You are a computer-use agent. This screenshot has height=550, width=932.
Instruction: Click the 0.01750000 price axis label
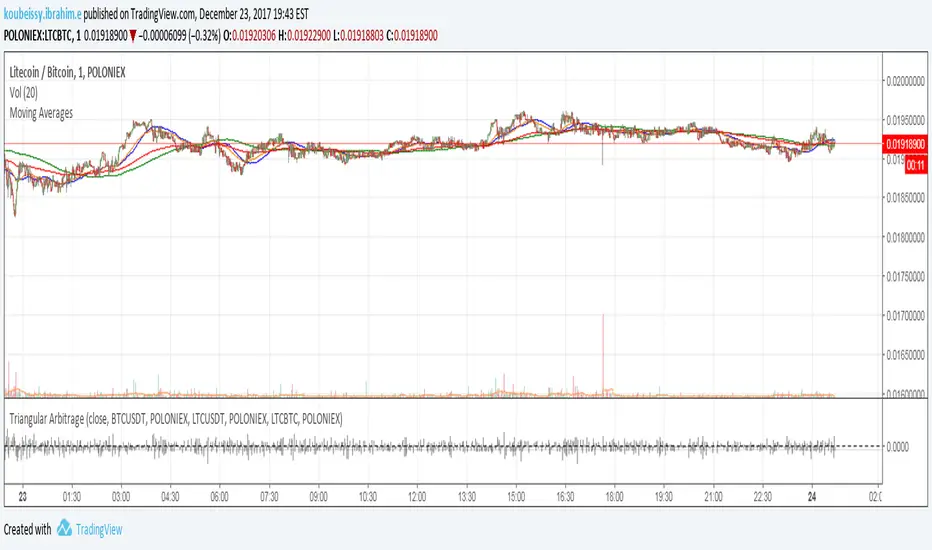pyautogui.click(x=905, y=276)
